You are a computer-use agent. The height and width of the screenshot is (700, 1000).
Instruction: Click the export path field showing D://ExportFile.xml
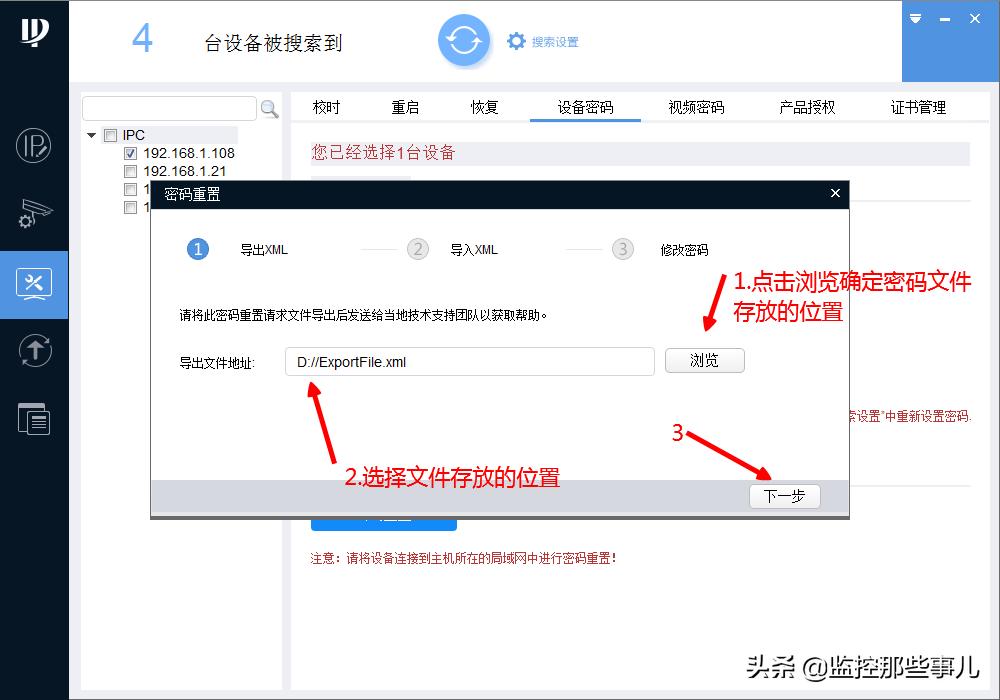click(x=469, y=362)
